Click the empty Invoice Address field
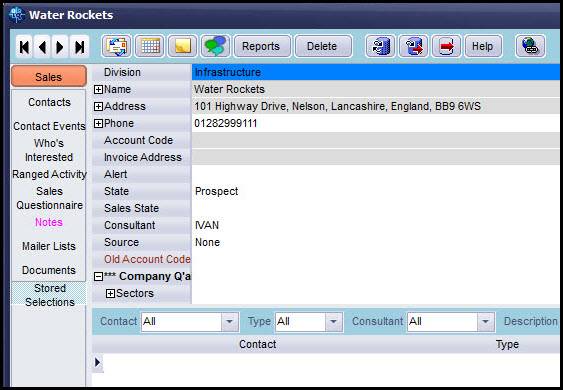The height and width of the screenshot is (390, 563). (x=376, y=157)
